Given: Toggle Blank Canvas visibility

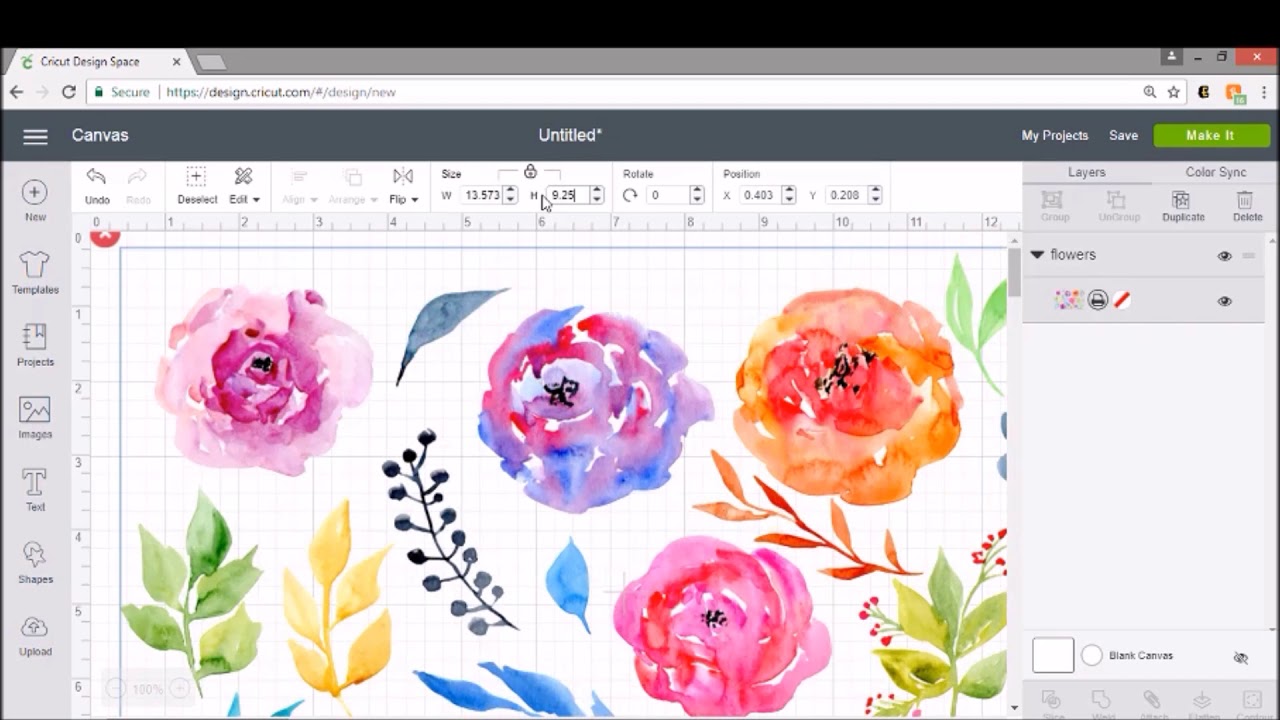Looking at the screenshot, I should coord(1241,657).
